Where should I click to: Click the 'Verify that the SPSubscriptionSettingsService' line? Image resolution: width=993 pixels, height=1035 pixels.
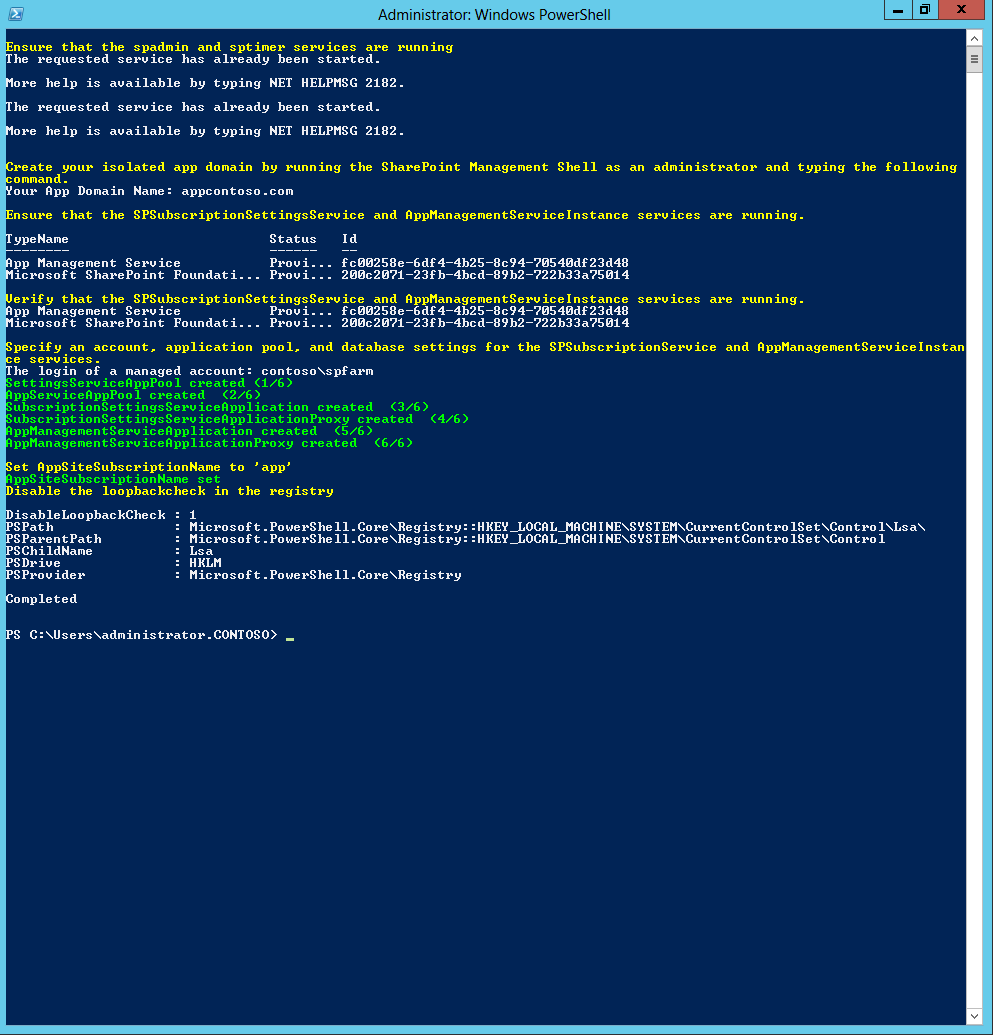coord(405,299)
